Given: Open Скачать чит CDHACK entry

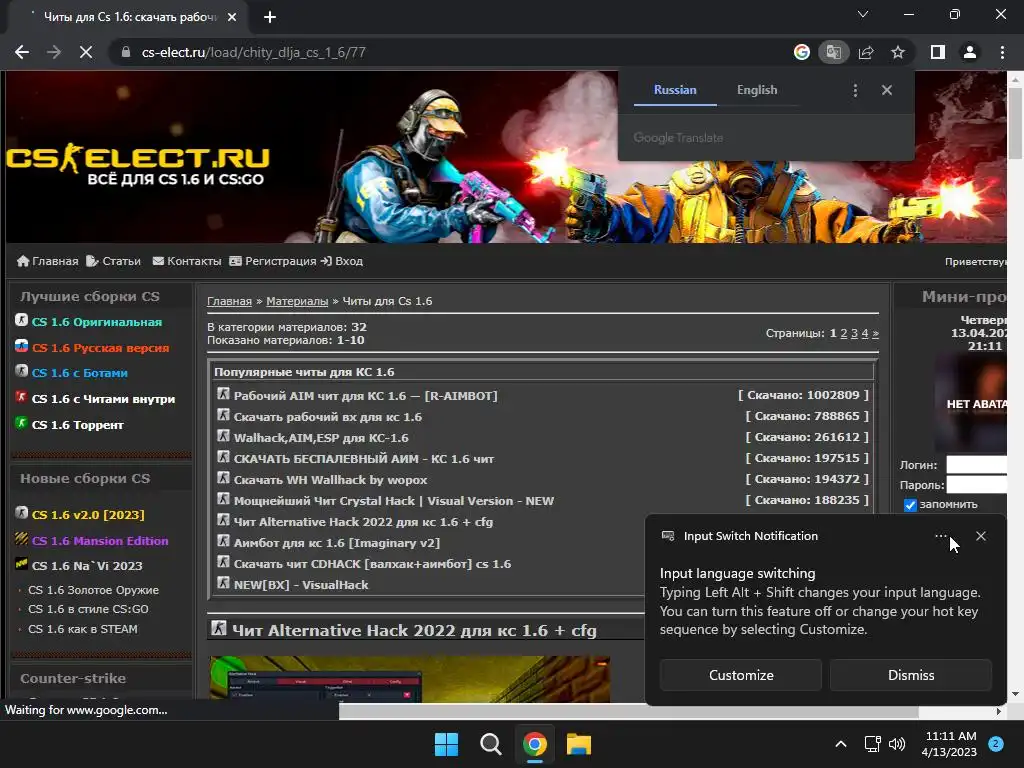Looking at the screenshot, I should [372, 564].
